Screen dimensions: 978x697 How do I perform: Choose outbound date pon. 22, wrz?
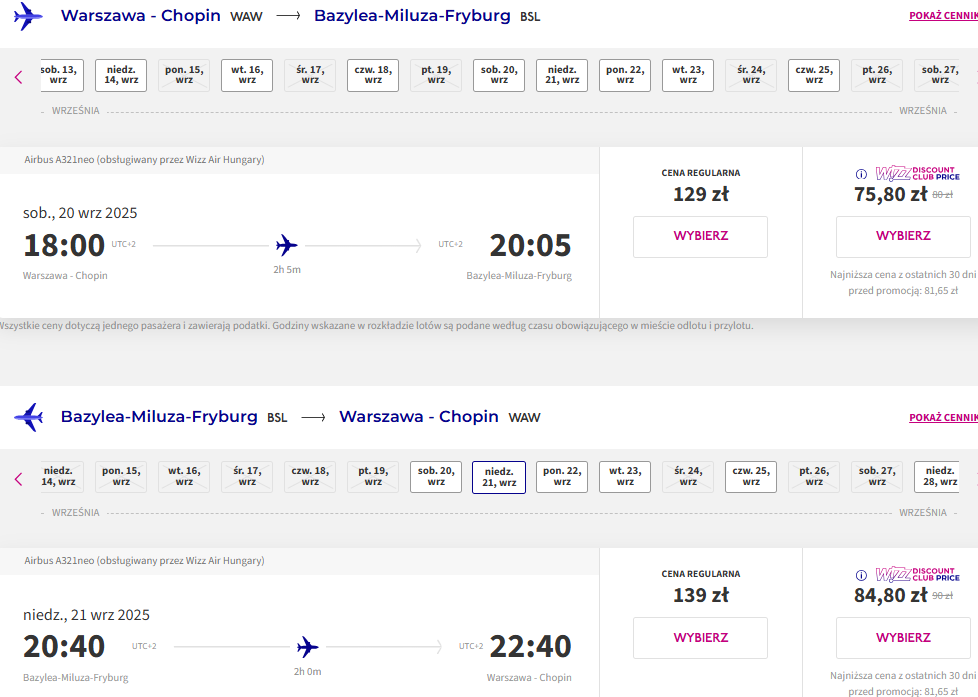coord(625,76)
